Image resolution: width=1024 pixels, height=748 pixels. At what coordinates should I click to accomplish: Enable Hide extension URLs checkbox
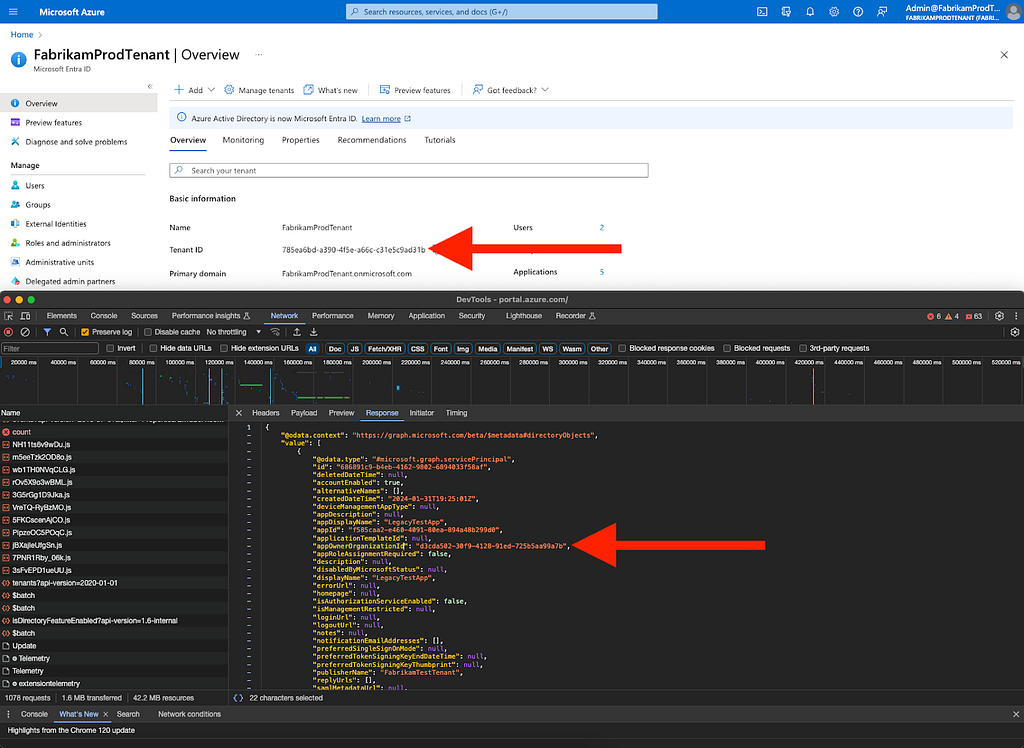point(223,349)
